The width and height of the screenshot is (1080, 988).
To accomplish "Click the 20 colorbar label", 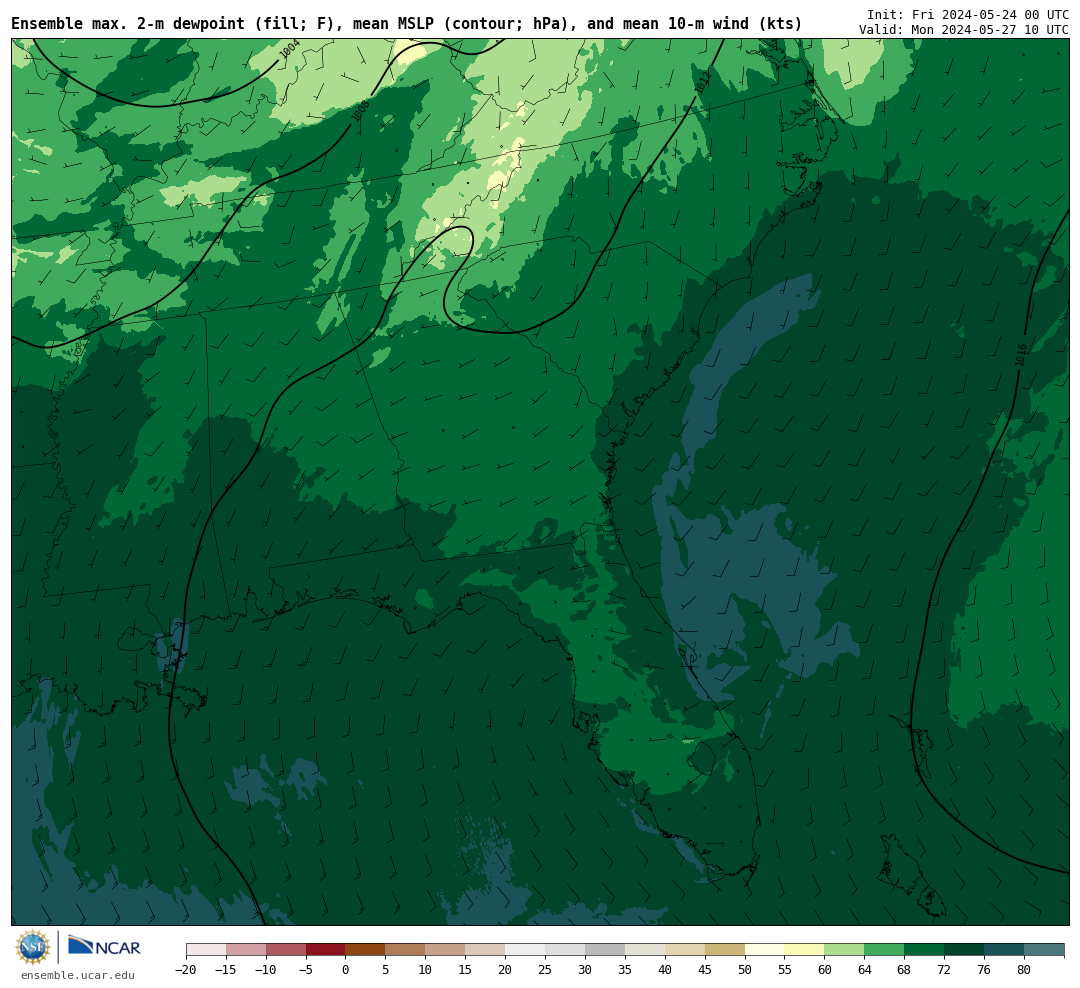I will [x=505, y=970].
